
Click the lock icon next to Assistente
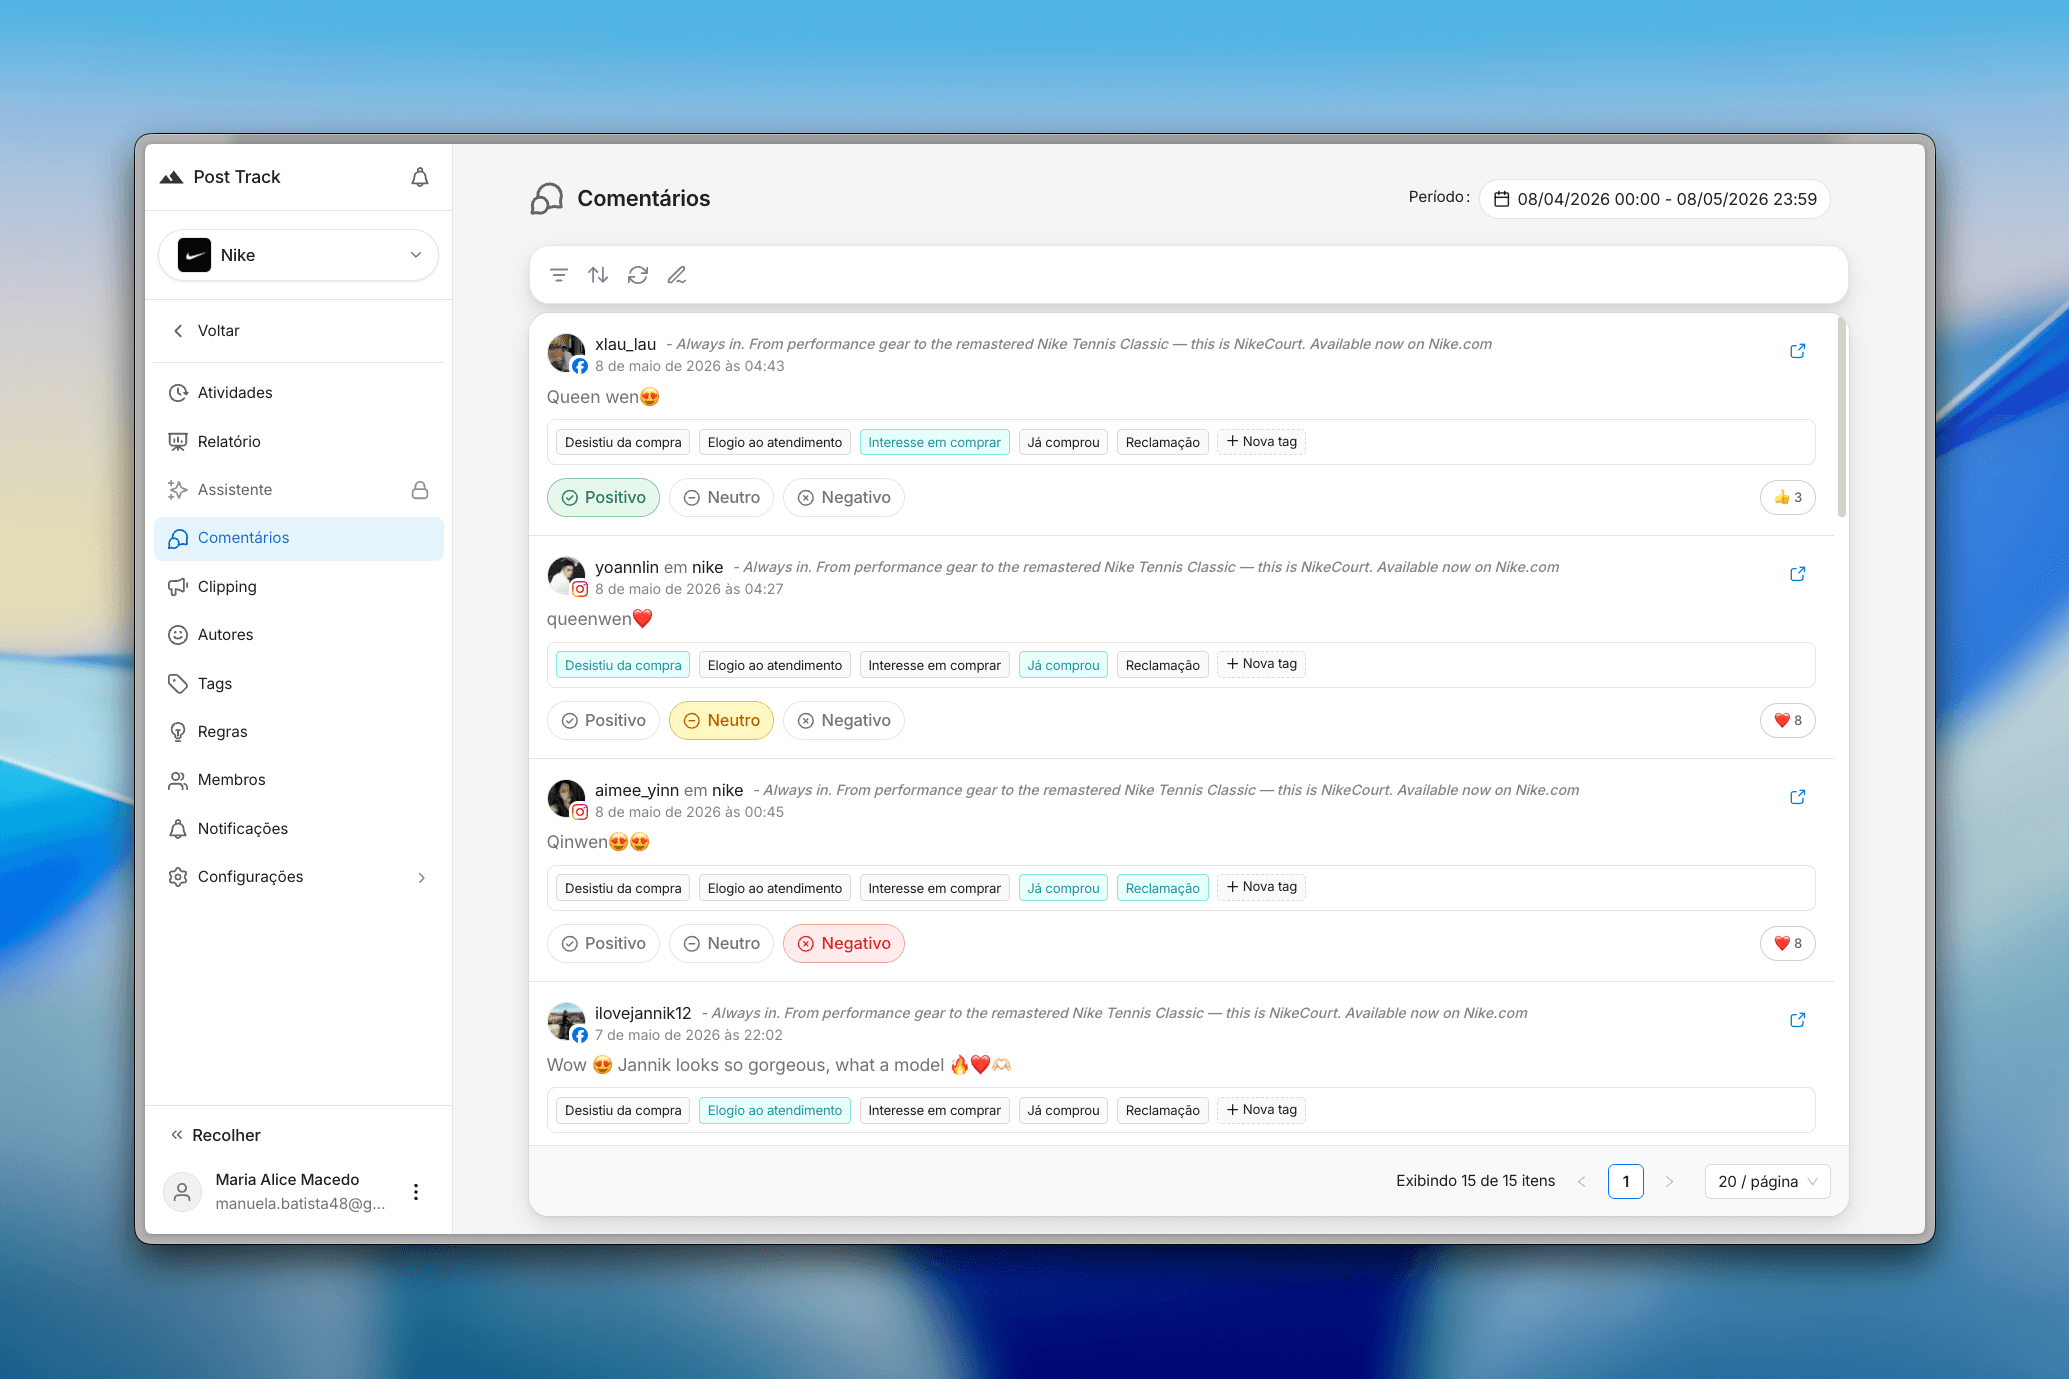click(420, 490)
